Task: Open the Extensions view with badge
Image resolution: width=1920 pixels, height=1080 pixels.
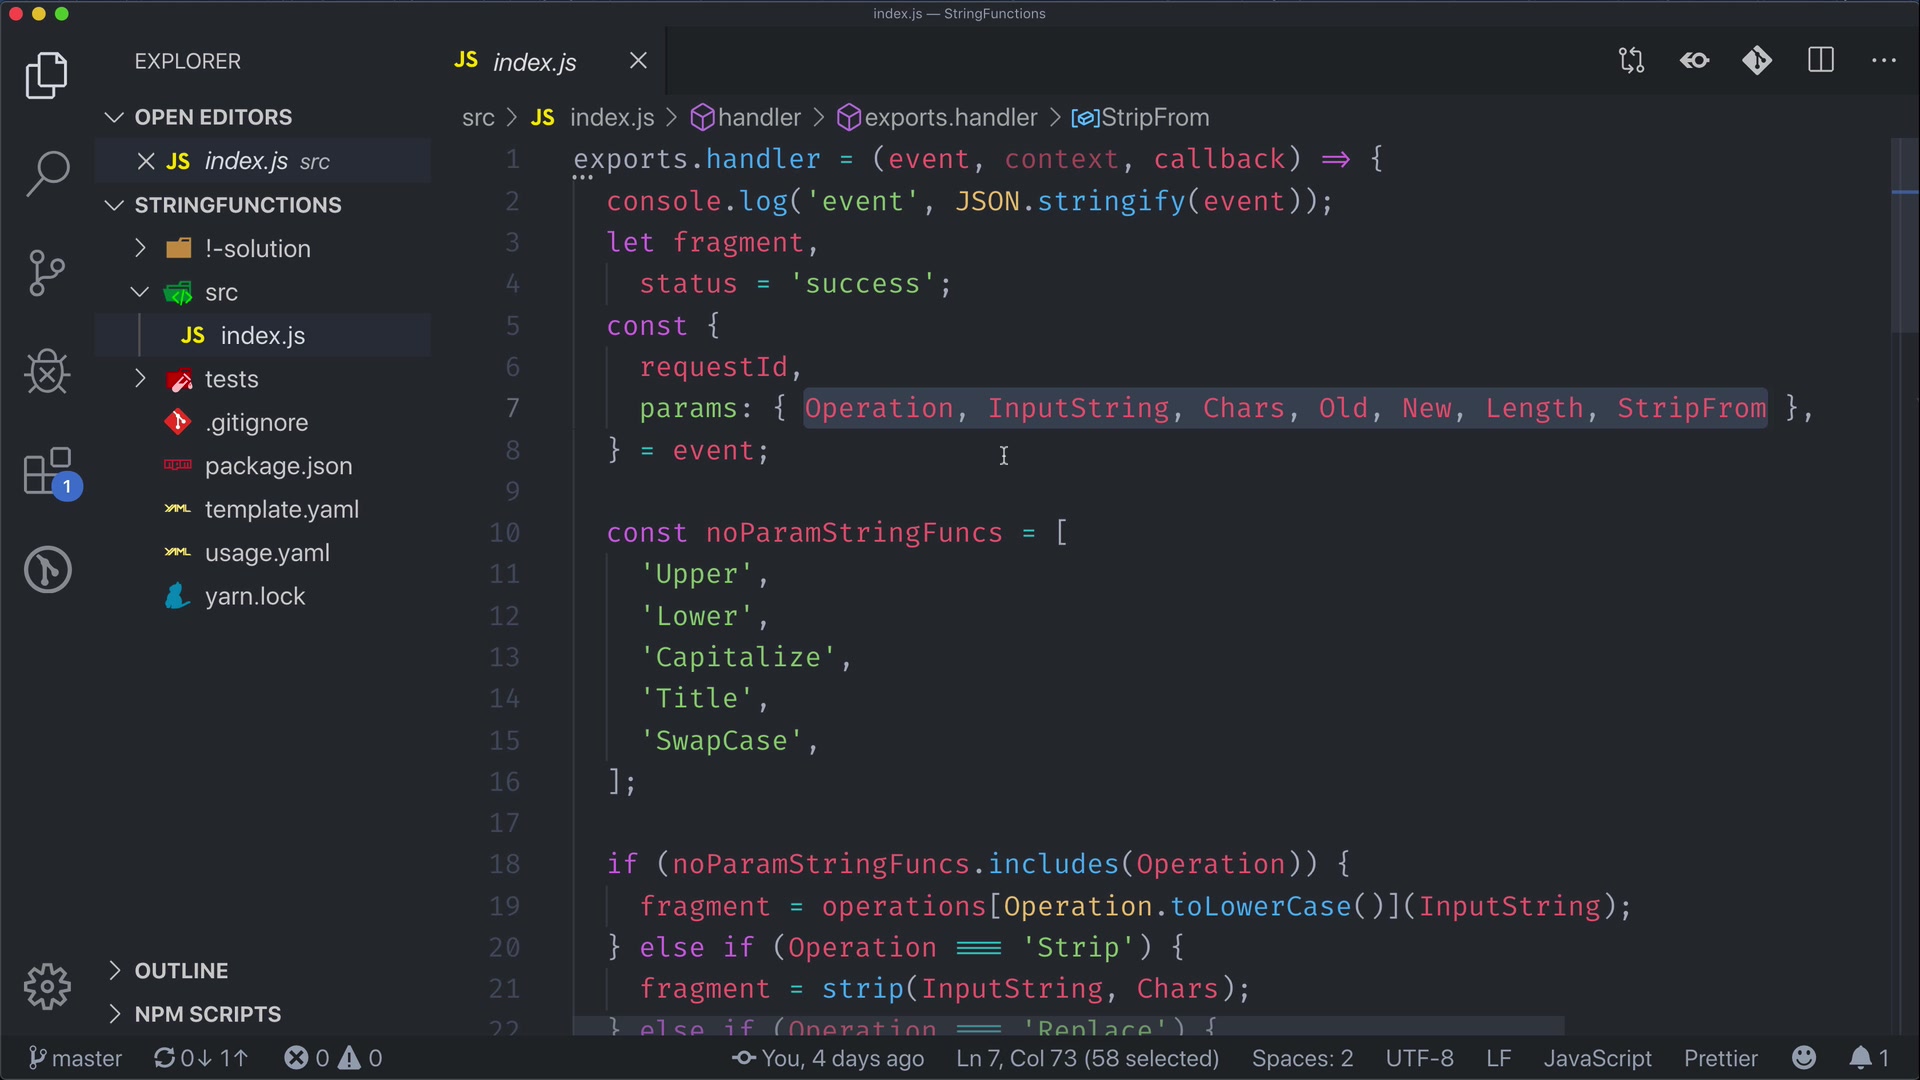Action: pyautogui.click(x=47, y=471)
